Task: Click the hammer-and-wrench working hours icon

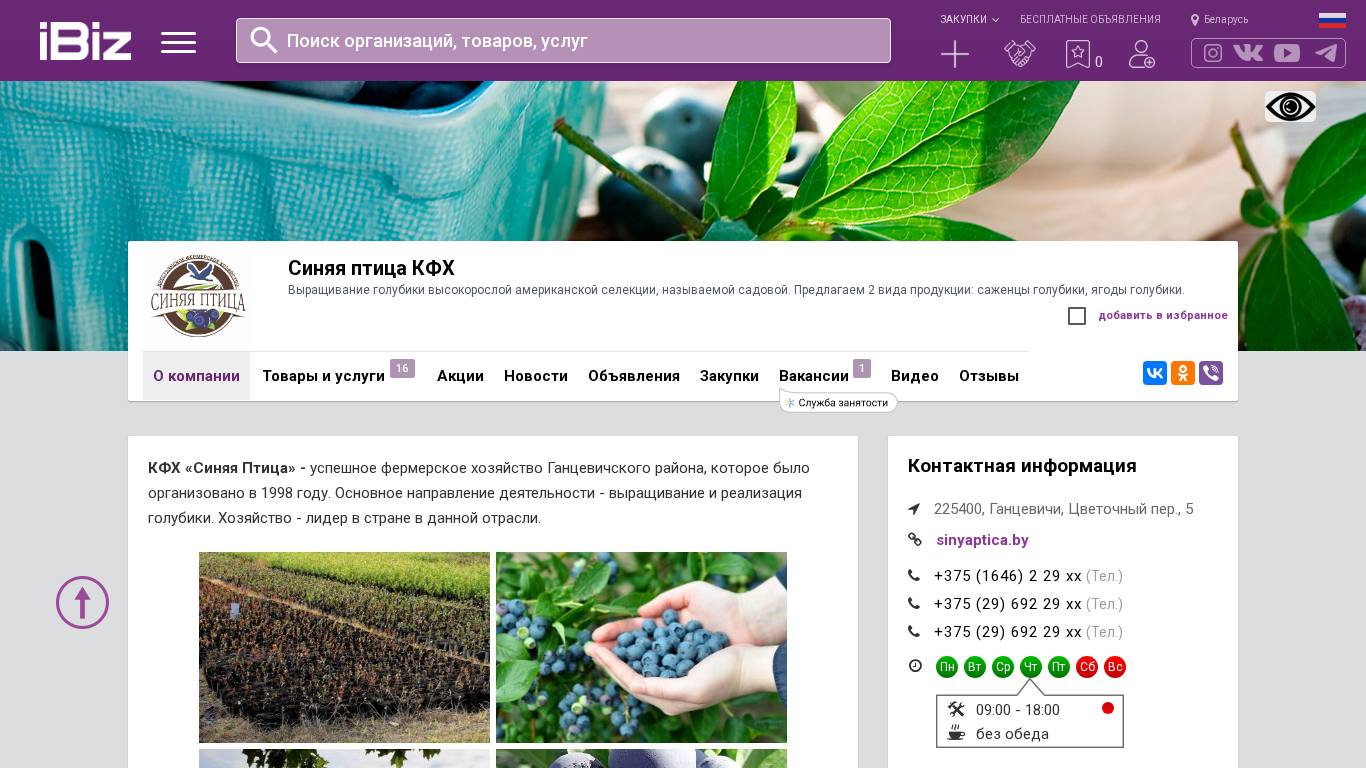Action: (956, 709)
